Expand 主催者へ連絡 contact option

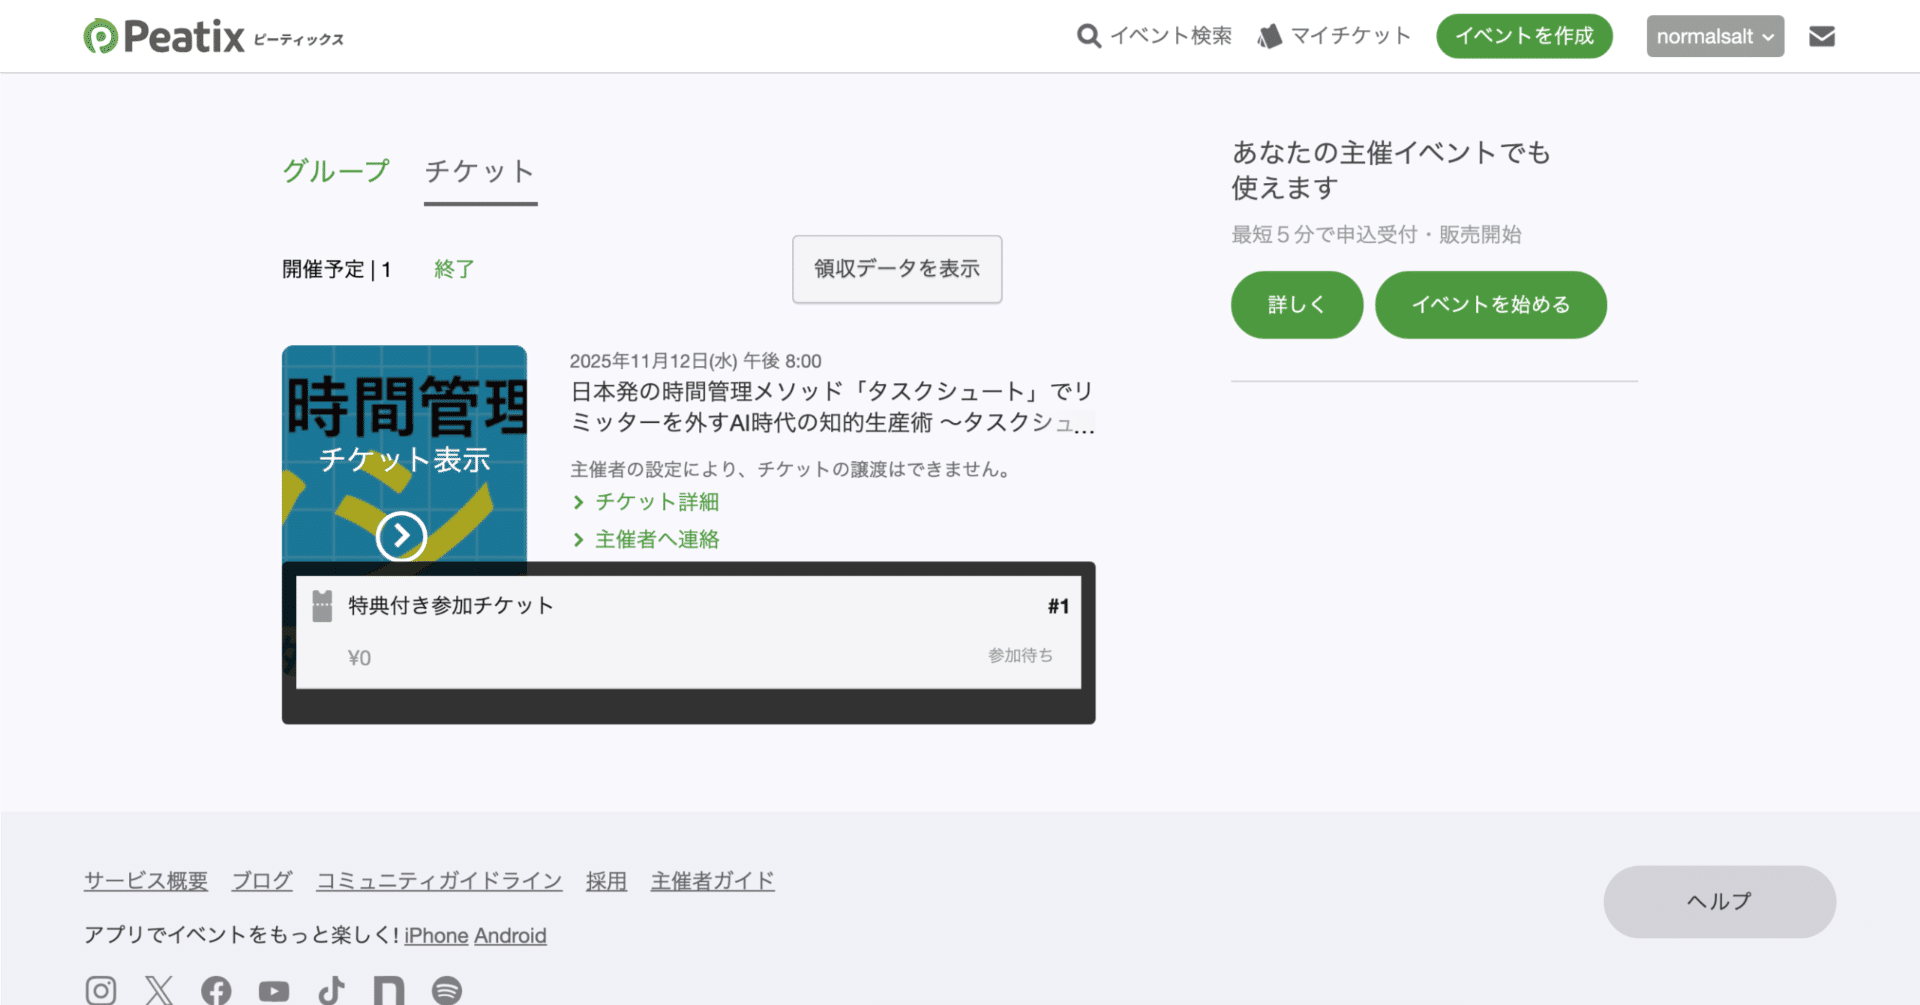tap(657, 539)
